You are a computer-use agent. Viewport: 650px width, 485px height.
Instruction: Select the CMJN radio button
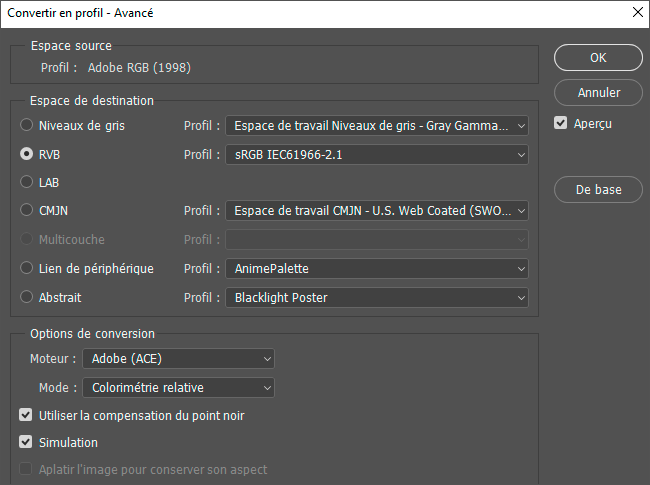point(27,211)
